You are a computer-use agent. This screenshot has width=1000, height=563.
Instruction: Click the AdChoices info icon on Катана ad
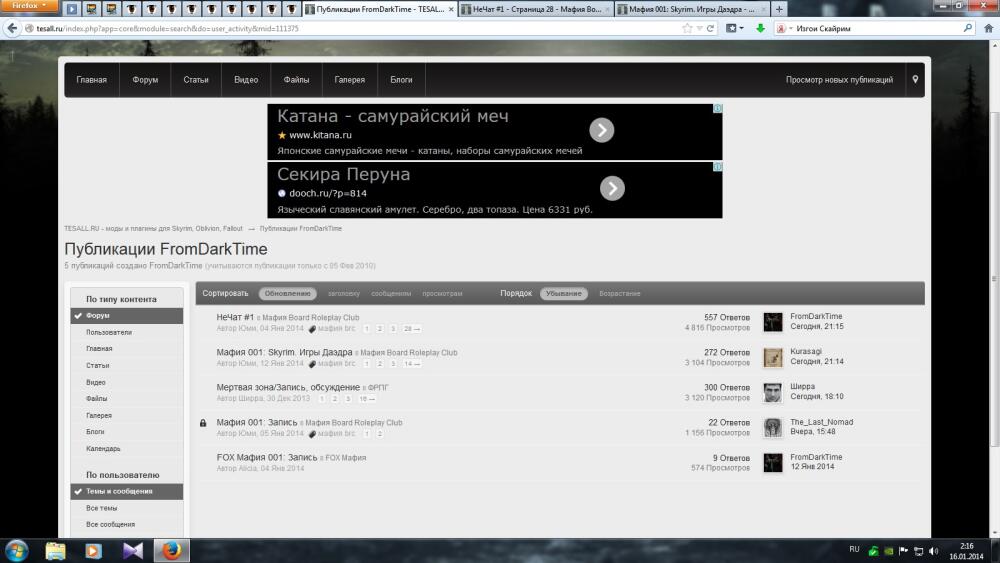click(x=717, y=108)
